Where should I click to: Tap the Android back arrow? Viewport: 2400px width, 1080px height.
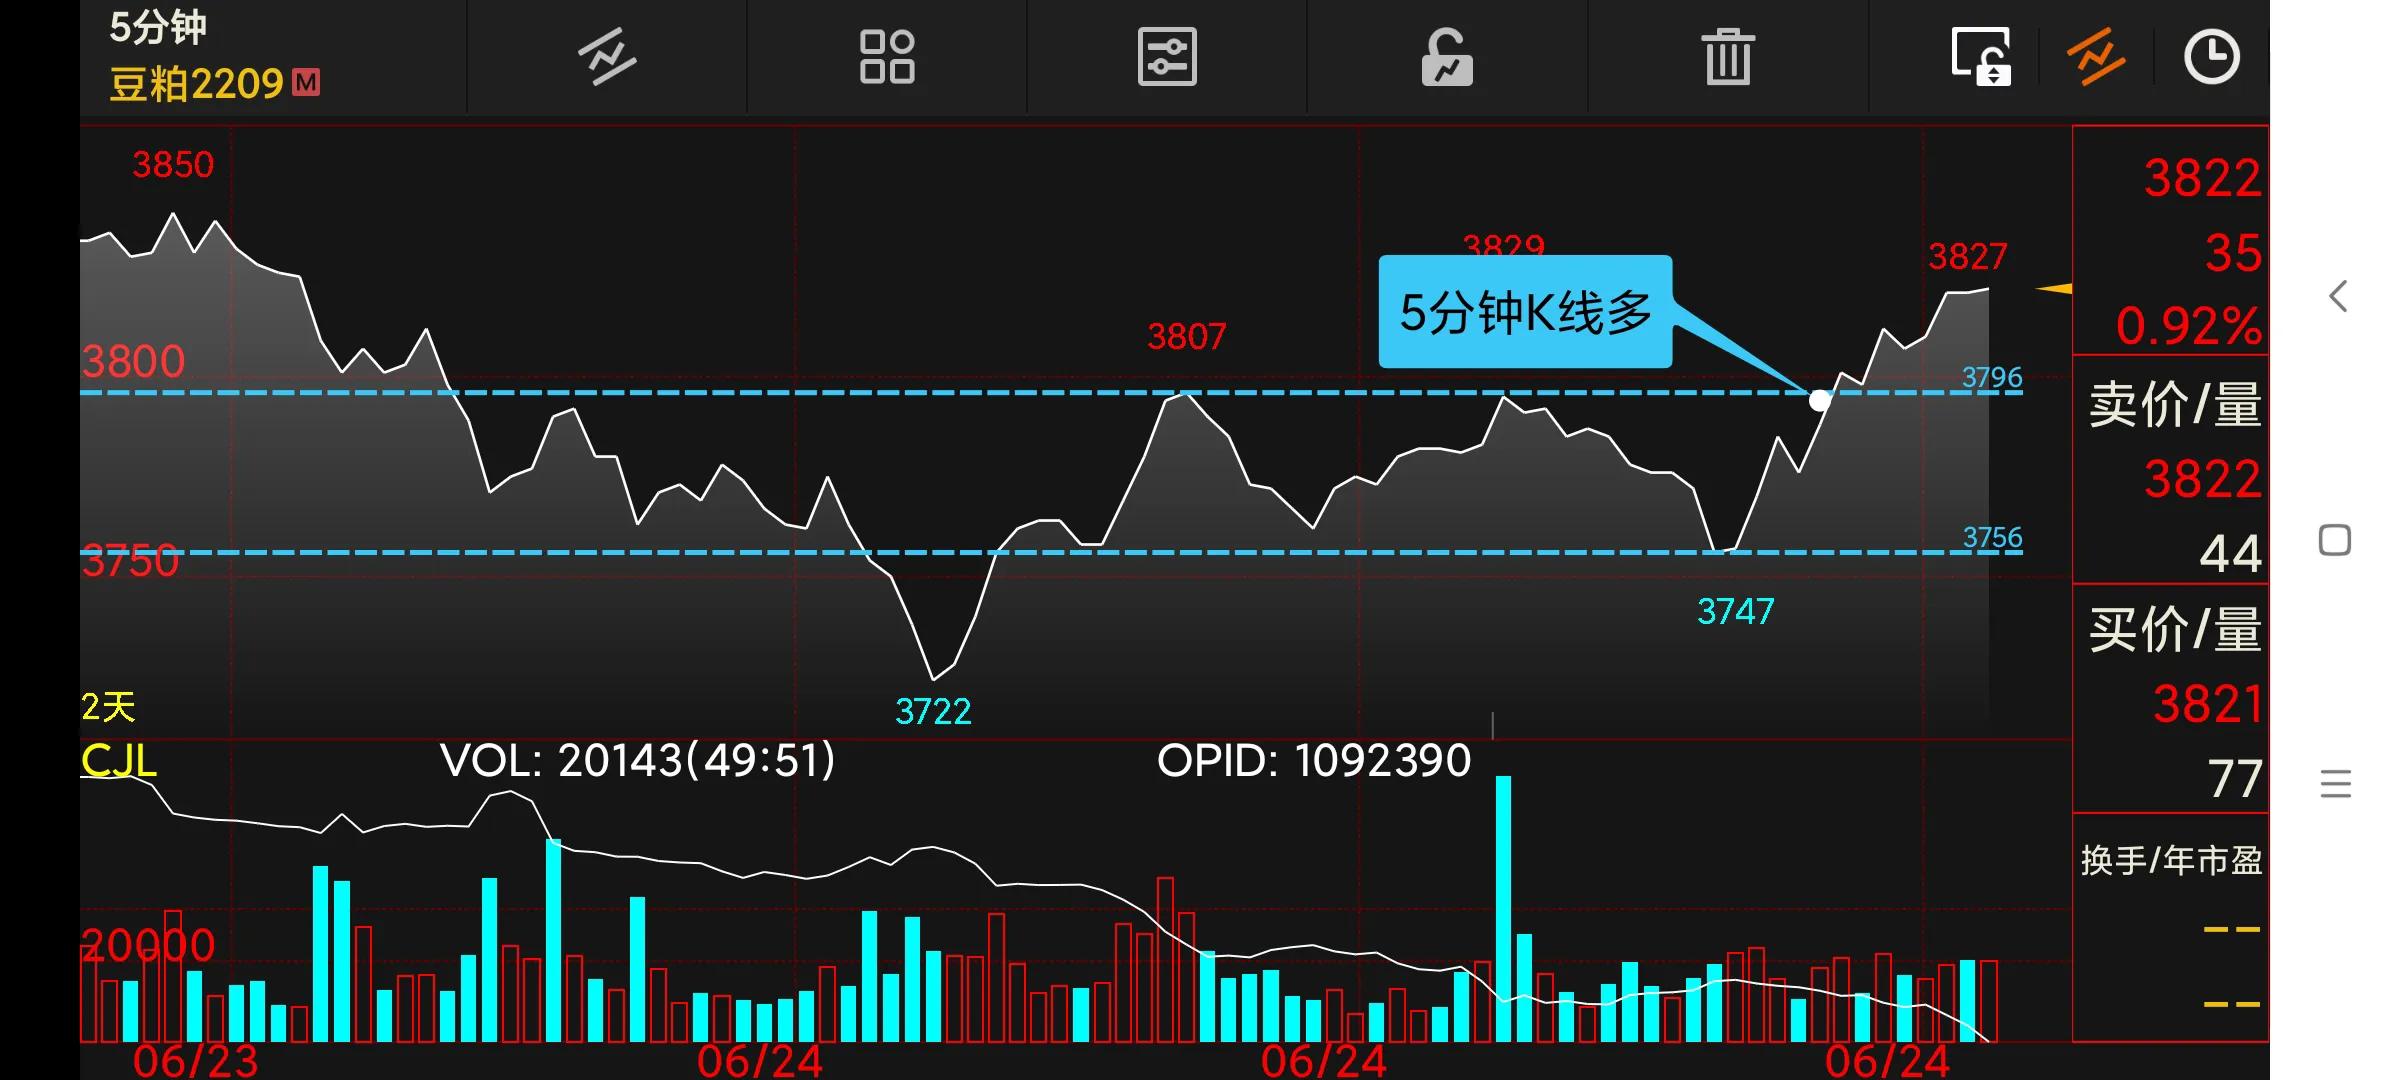click(2337, 296)
